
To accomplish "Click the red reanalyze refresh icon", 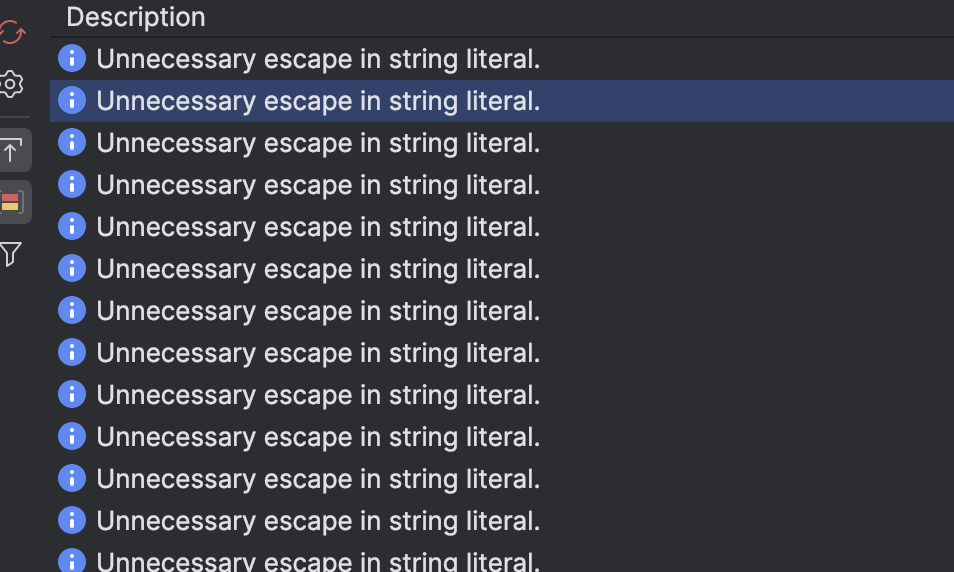I will (11, 33).
